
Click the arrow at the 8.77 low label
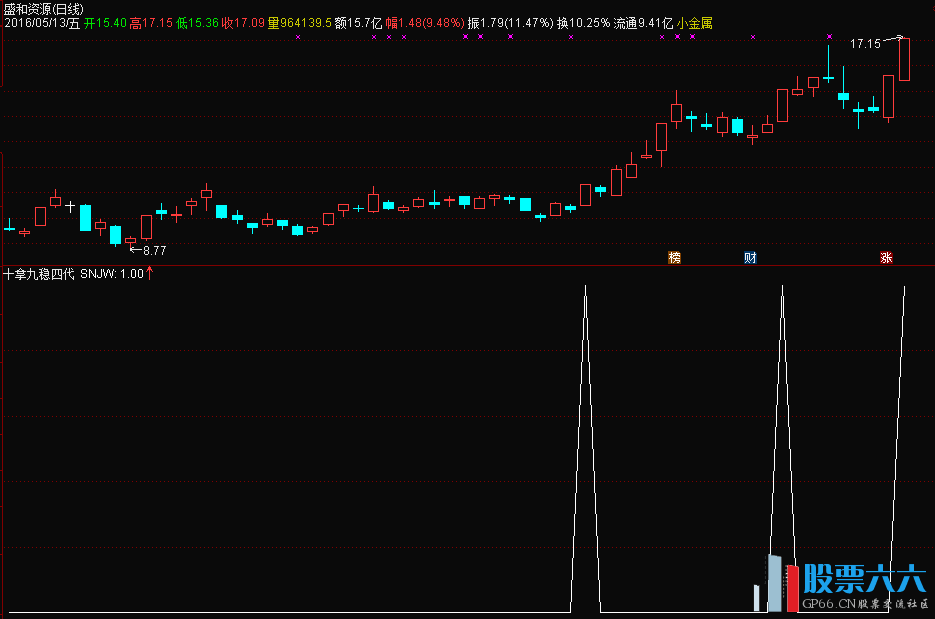coord(135,249)
